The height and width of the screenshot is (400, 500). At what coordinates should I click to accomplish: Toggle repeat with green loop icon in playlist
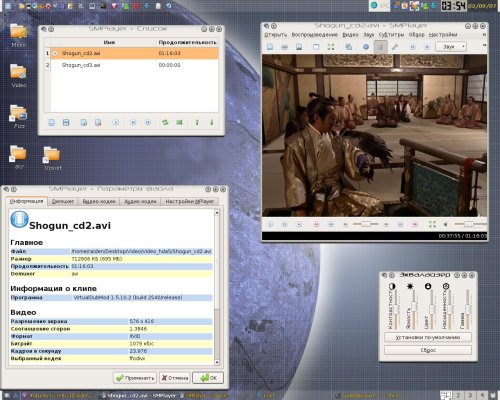(165, 122)
